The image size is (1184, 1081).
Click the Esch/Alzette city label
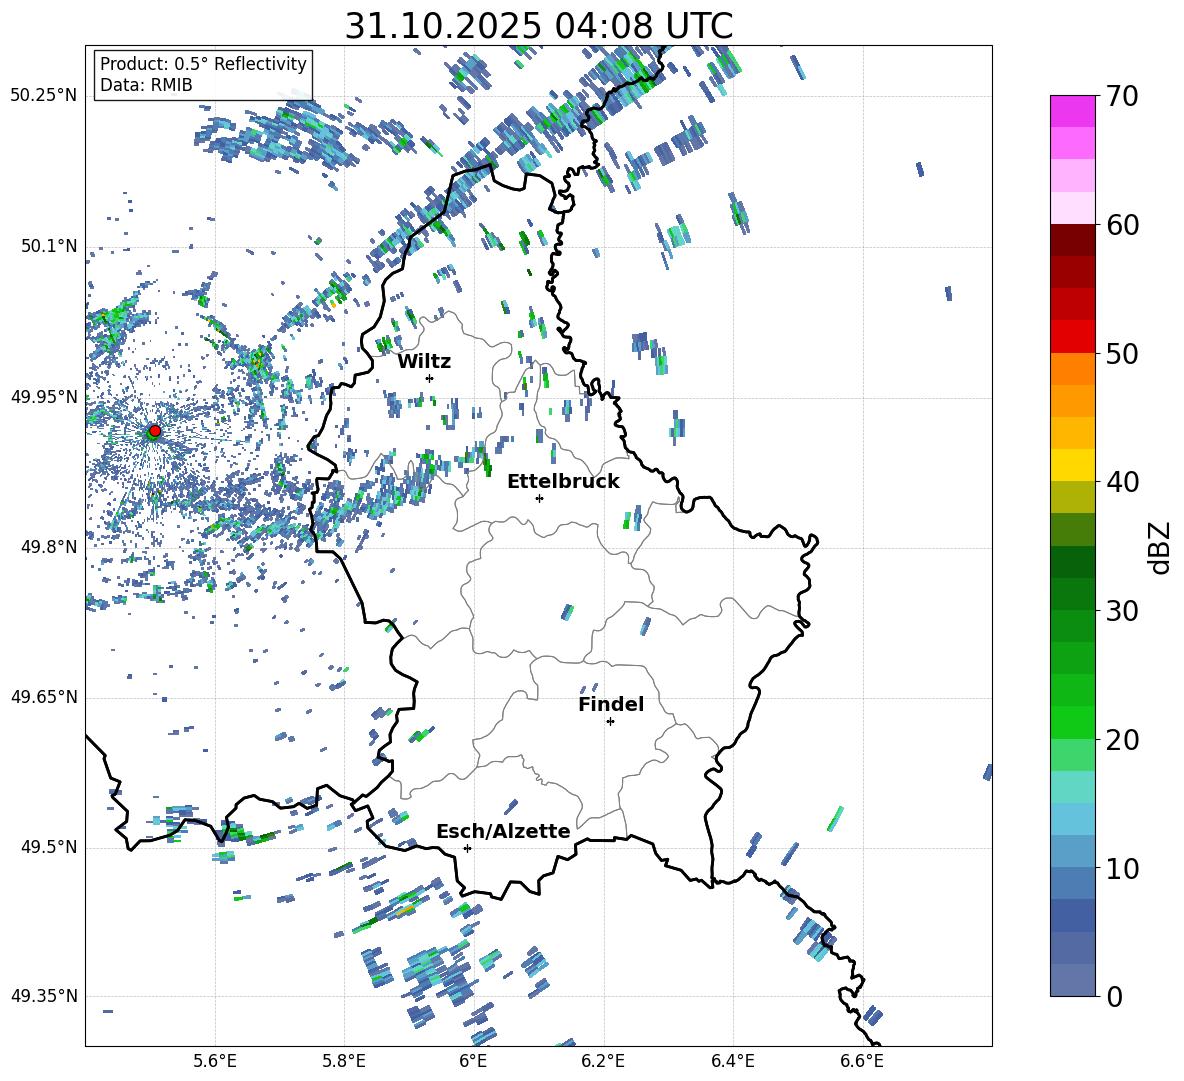coord(504,832)
